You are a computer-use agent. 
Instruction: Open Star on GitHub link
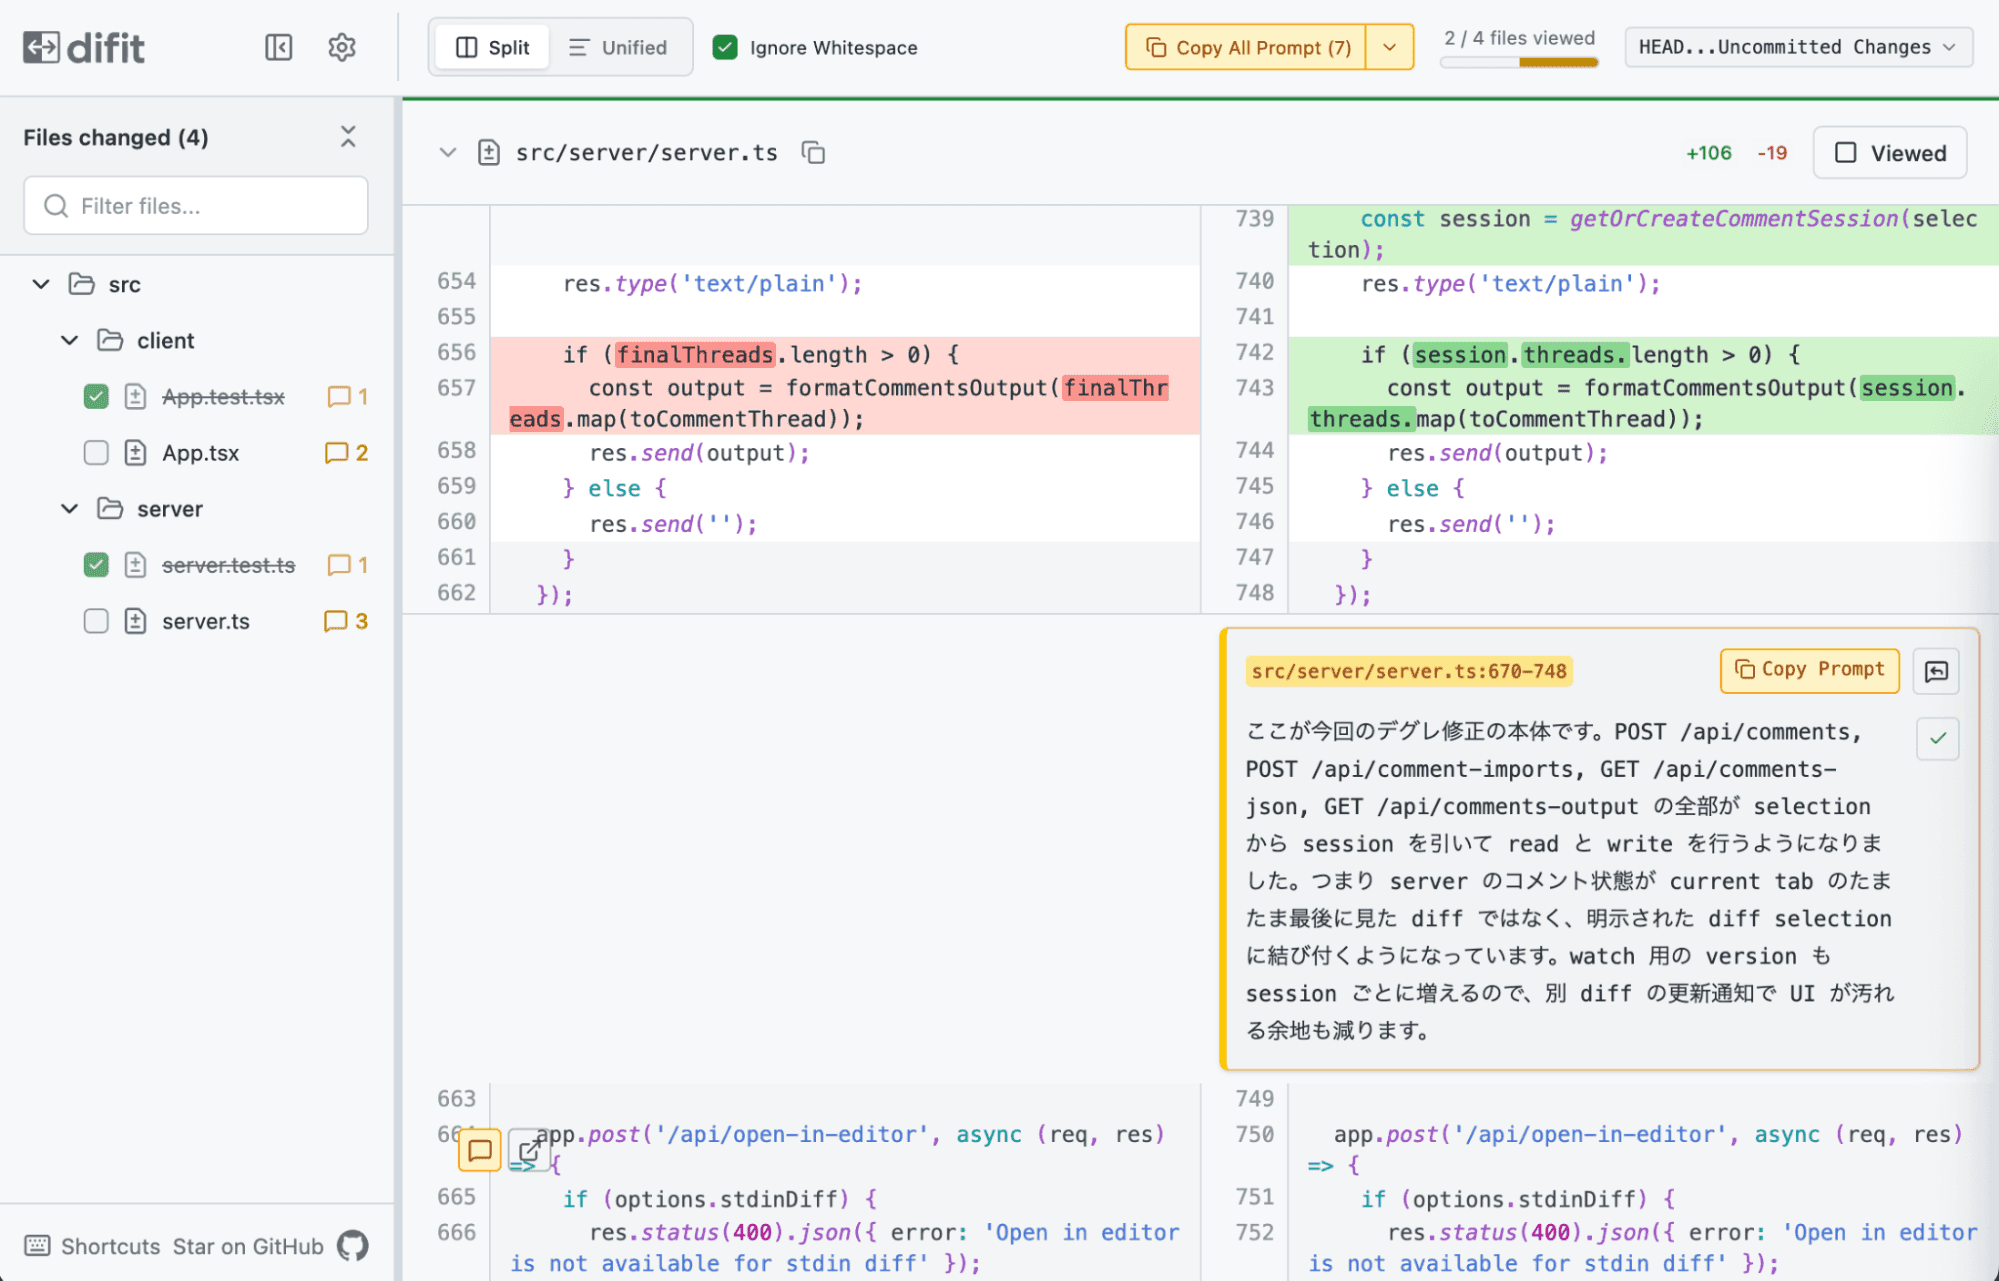click(x=246, y=1246)
